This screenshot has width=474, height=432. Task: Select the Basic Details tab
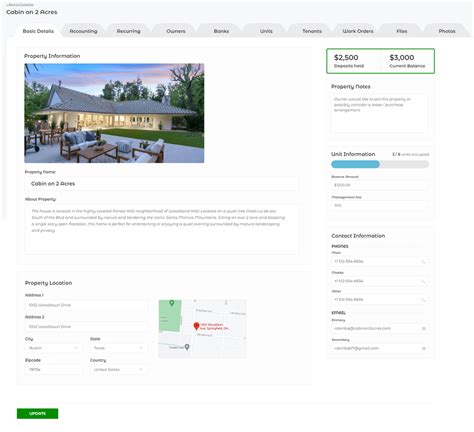tap(38, 31)
